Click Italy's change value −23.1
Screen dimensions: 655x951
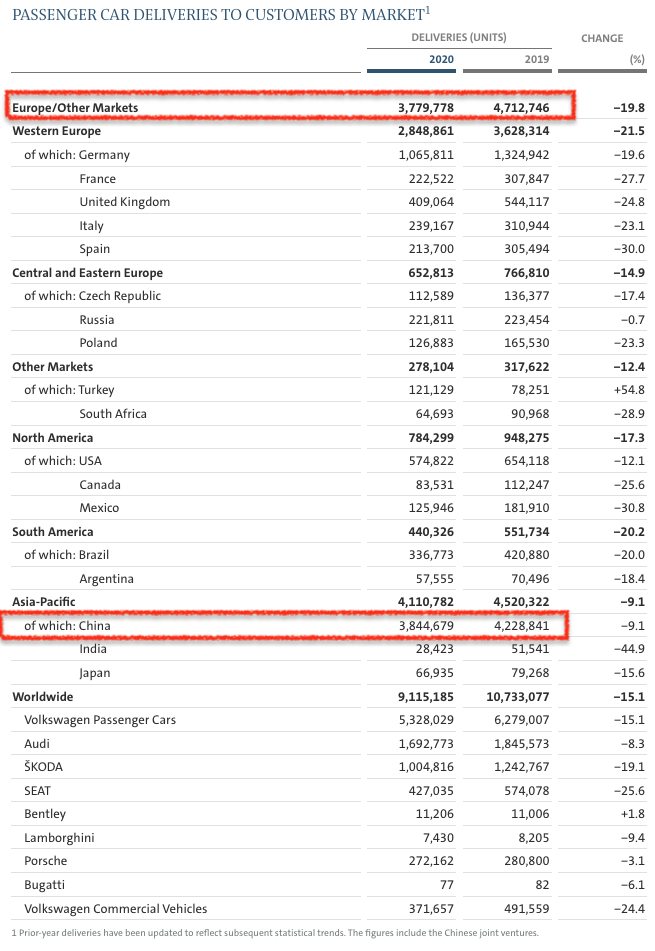click(629, 226)
